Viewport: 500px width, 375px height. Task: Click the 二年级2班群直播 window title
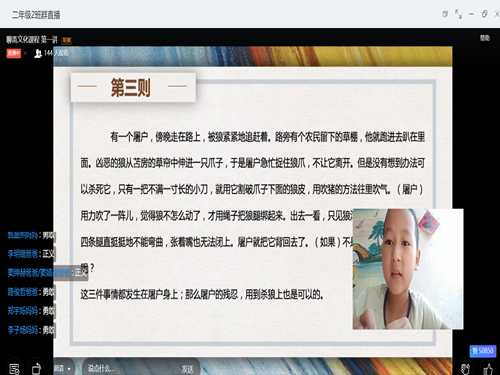[x=36, y=15]
